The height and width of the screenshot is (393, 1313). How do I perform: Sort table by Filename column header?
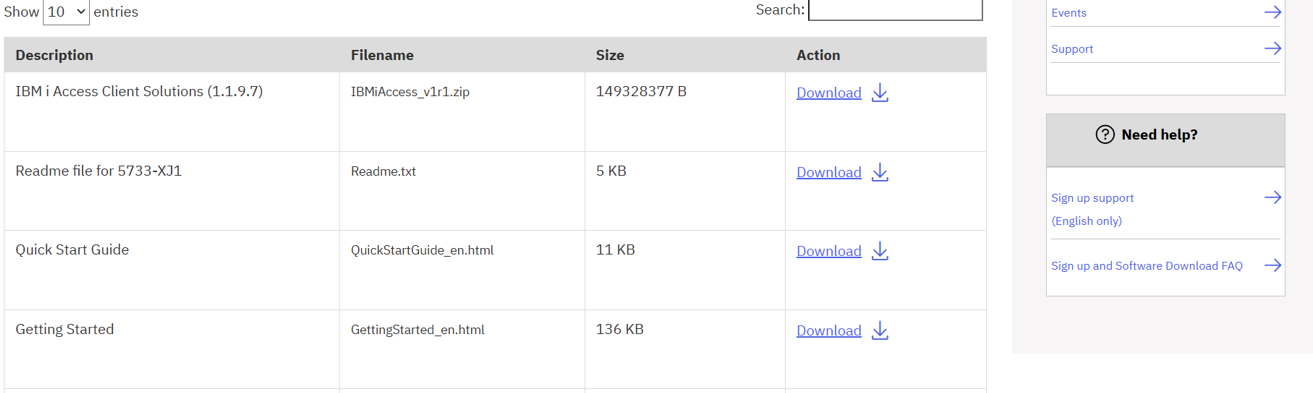[x=382, y=55]
